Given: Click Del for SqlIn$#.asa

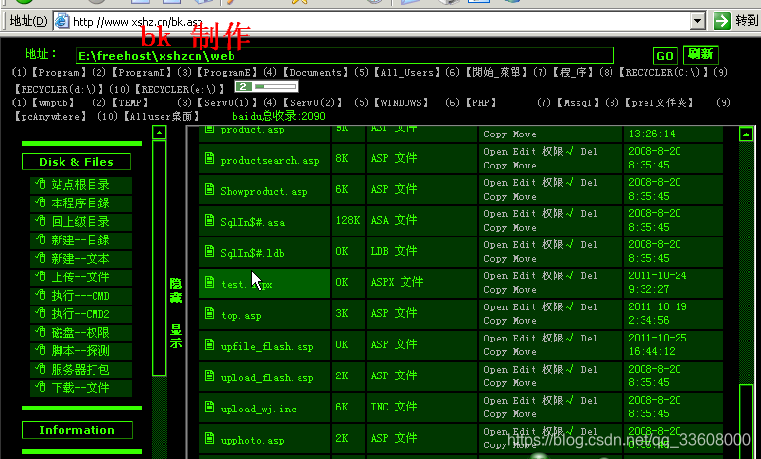Looking at the screenshot, I should 589,213.
